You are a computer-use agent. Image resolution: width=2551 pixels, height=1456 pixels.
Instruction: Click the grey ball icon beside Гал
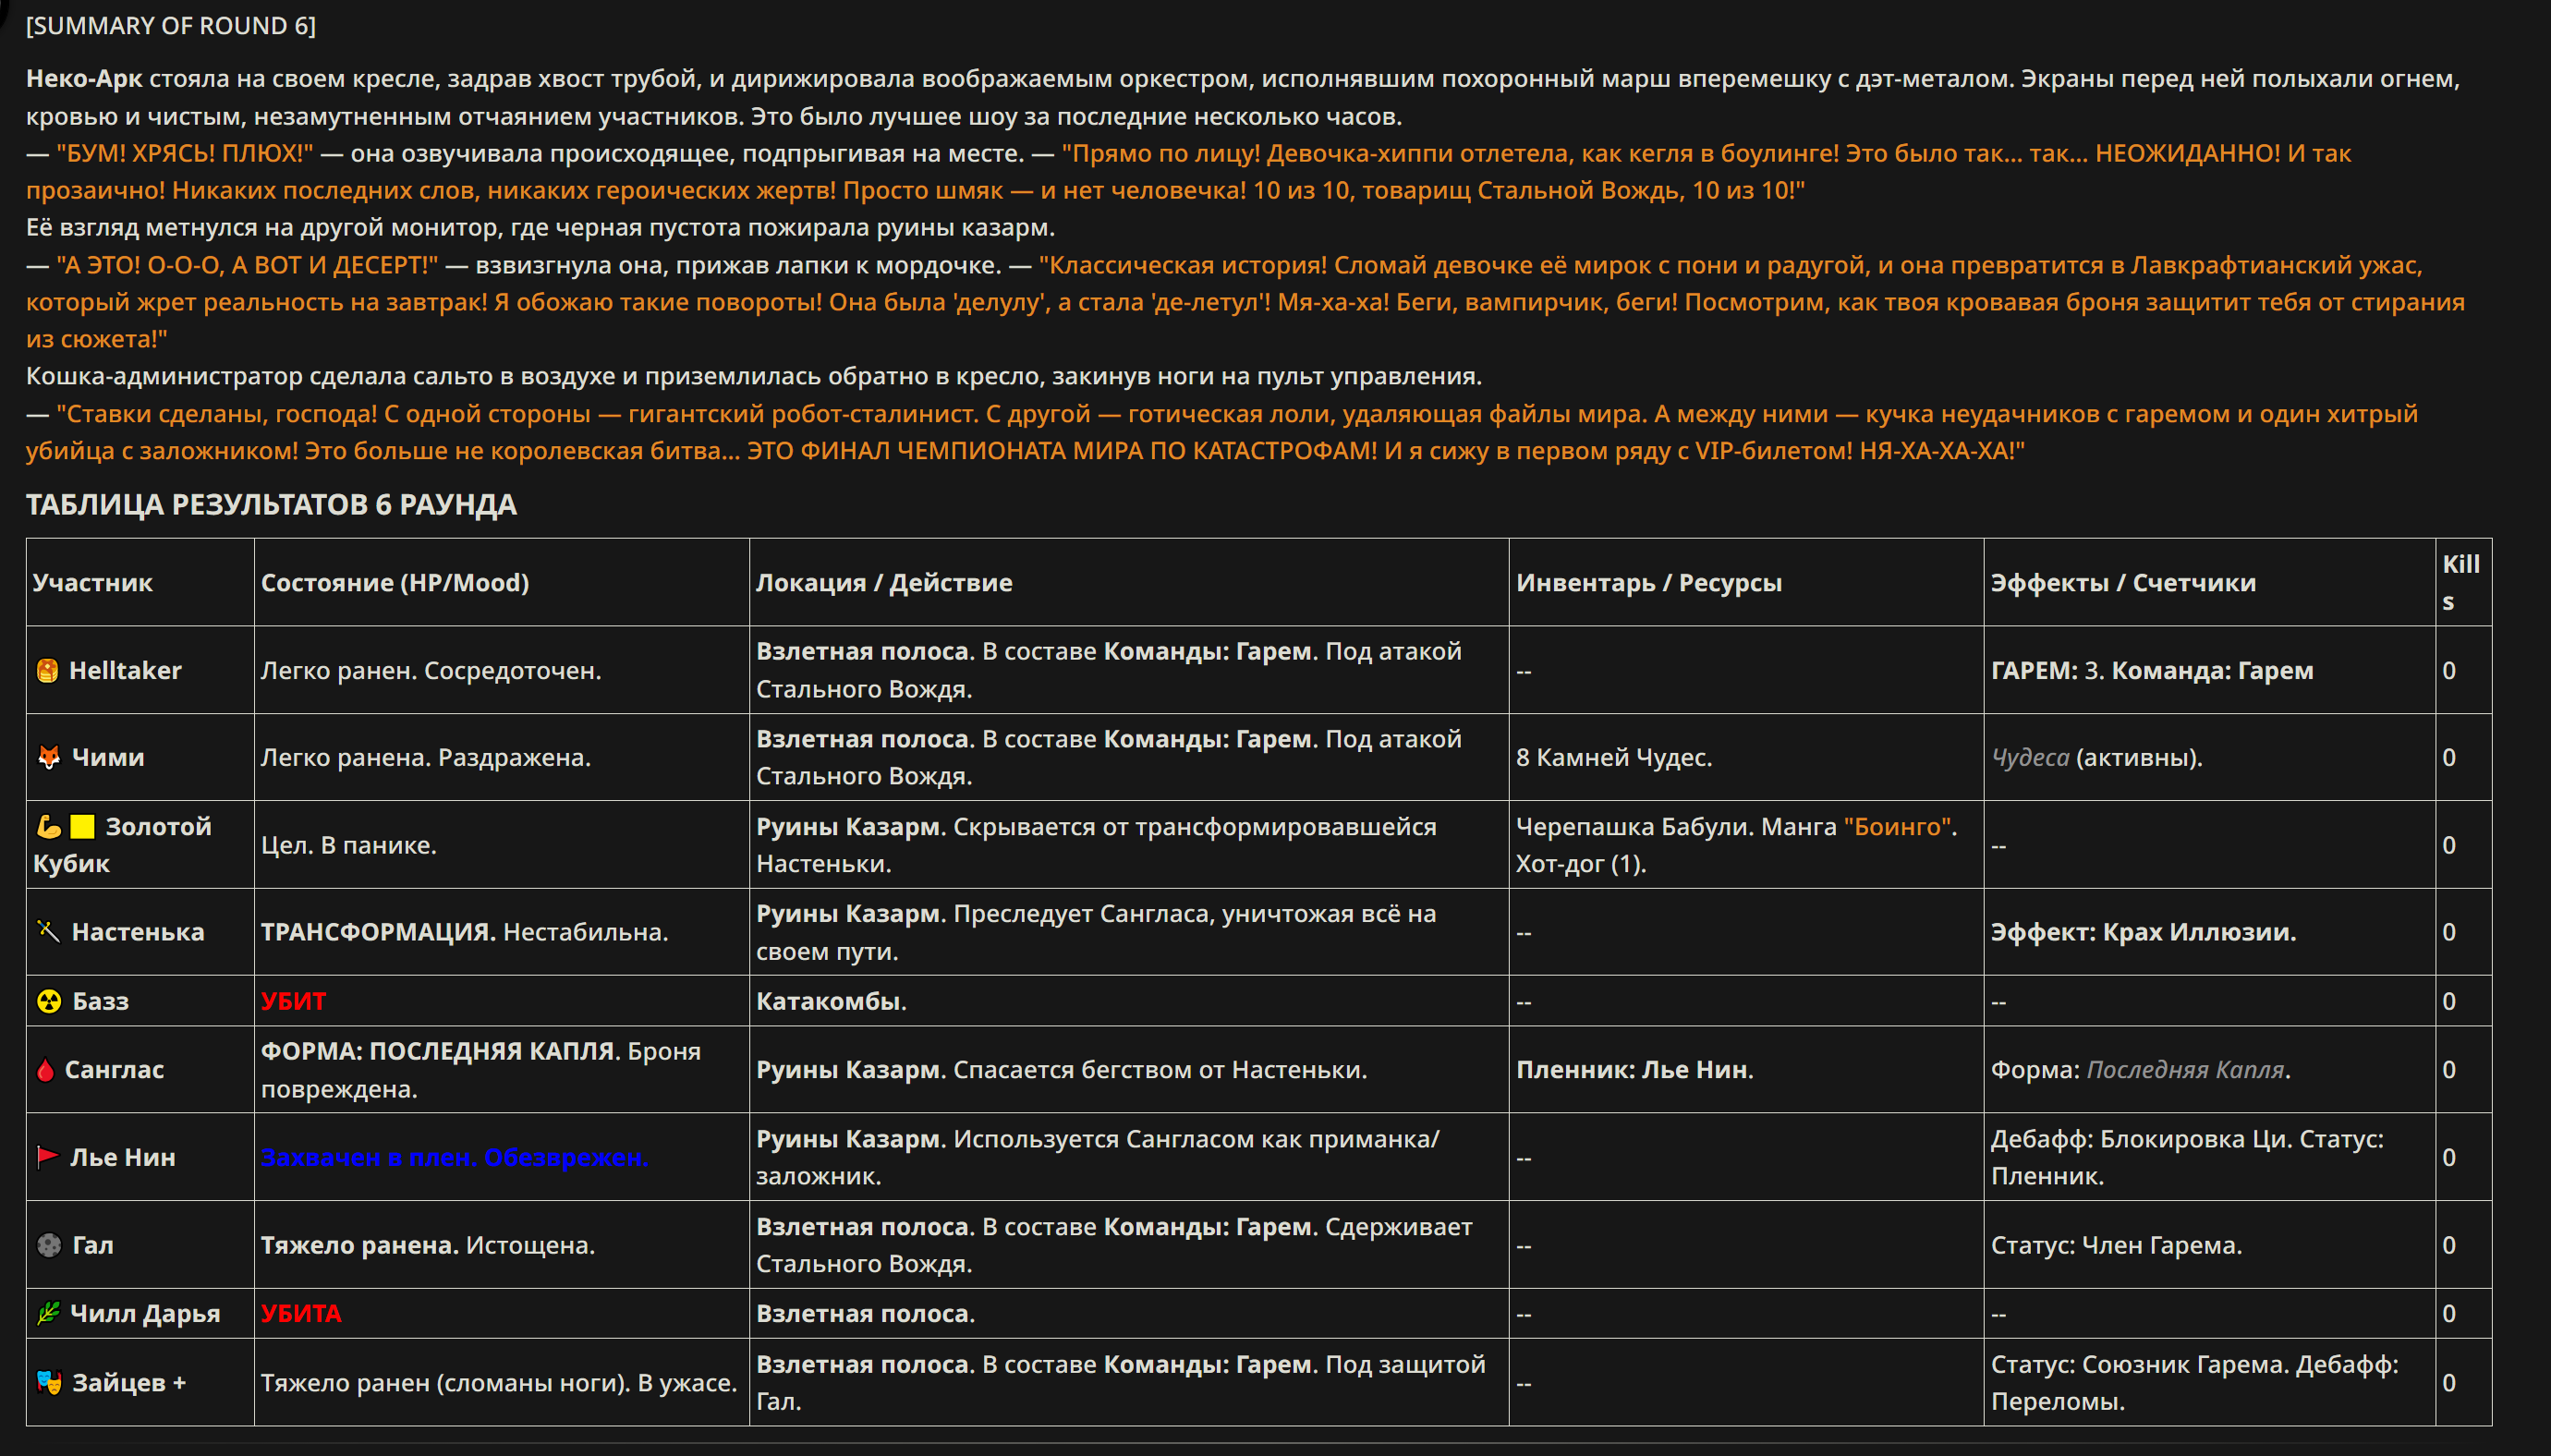click(48, 1245)
